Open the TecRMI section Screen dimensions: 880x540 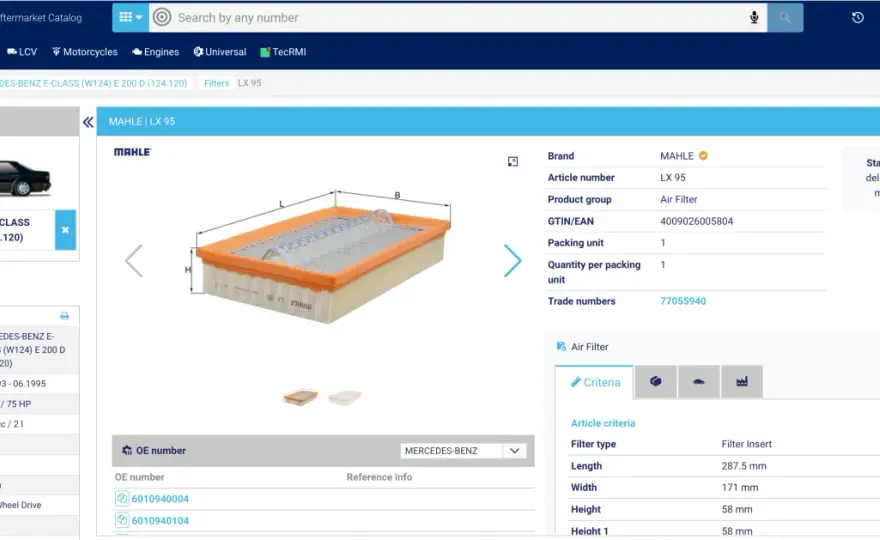[x=283, y=52]
